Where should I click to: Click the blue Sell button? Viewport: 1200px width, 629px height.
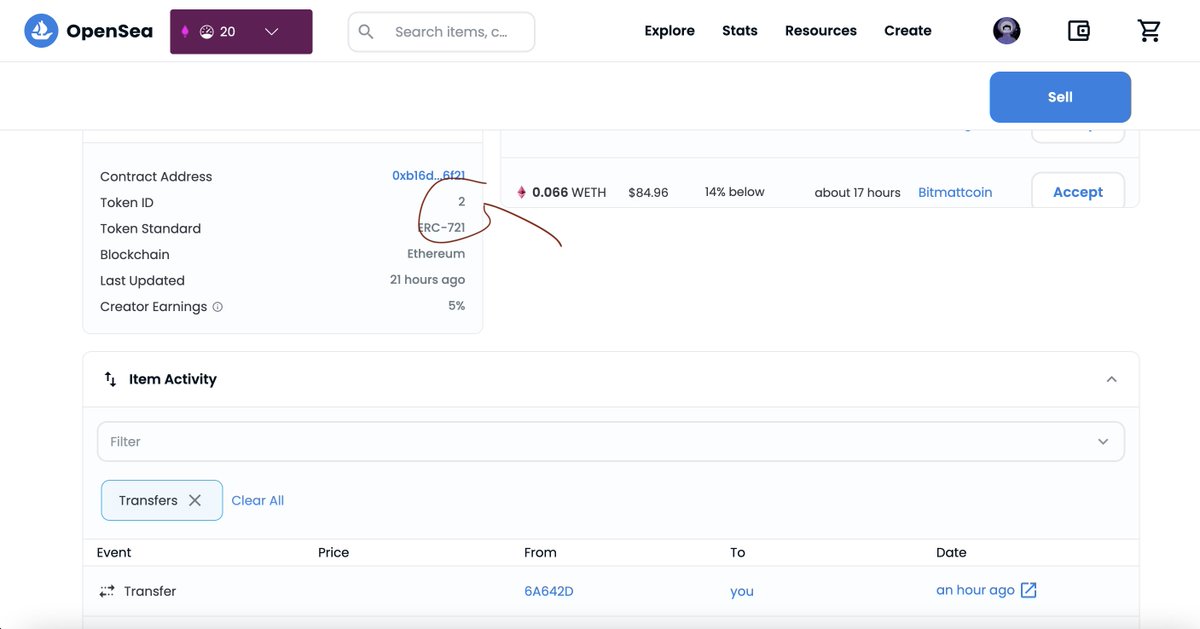point(1060,97)
